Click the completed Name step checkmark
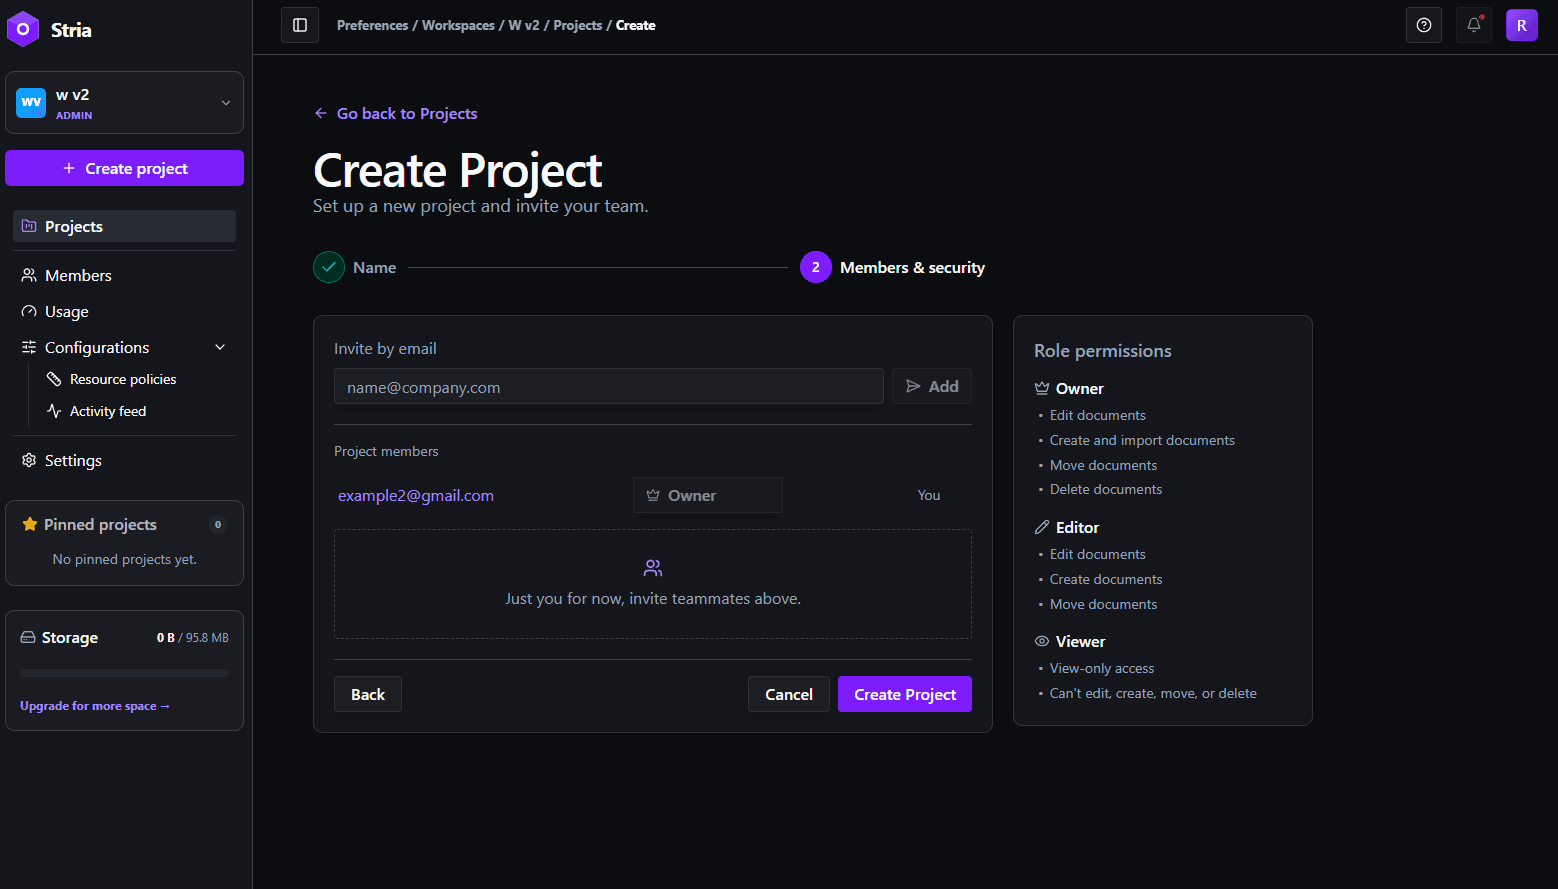The height and width of the screenshot is (889, 1558). coord(329,267)
